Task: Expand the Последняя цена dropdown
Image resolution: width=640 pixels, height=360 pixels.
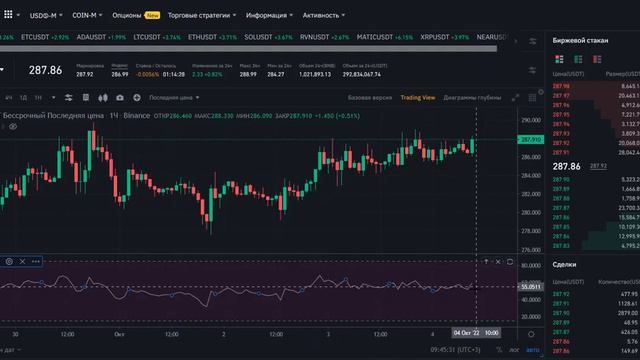Action: tap(174, 98)
